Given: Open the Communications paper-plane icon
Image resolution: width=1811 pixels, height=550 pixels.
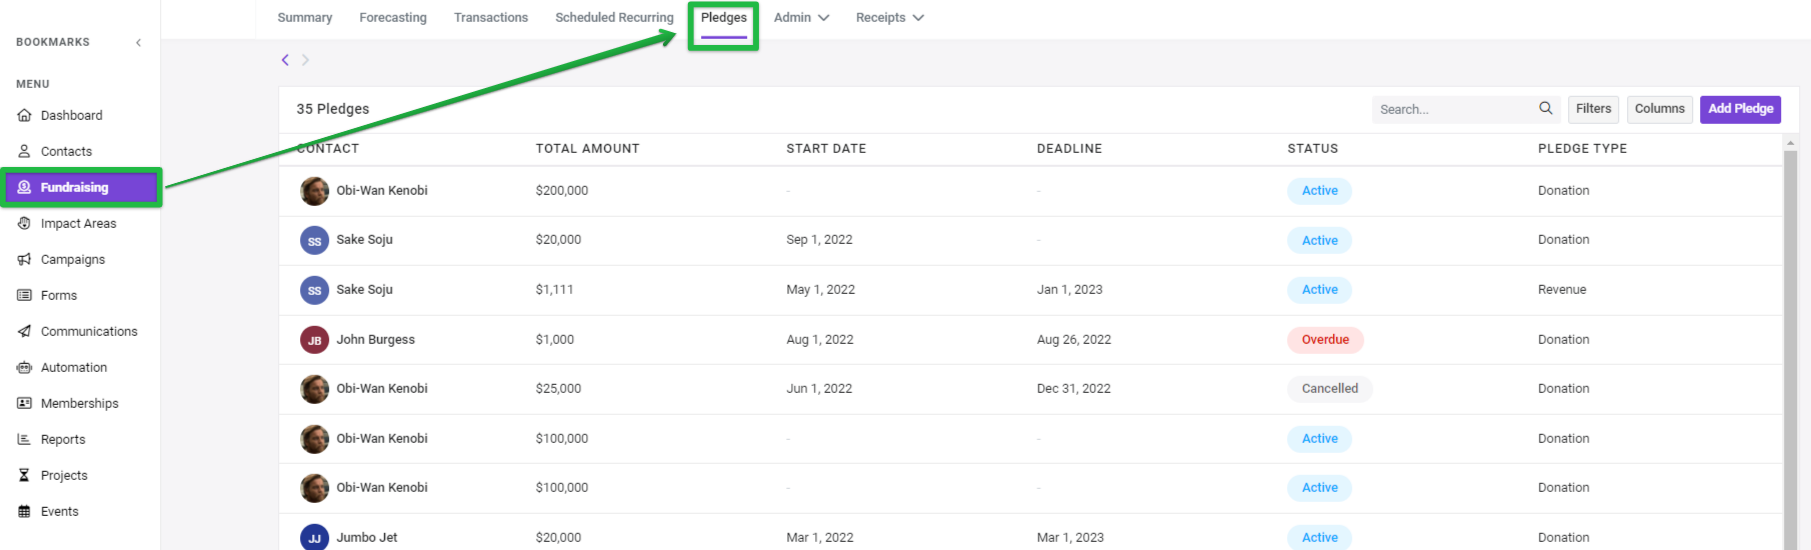Looking at the screenshot, I should coord(24,331).
